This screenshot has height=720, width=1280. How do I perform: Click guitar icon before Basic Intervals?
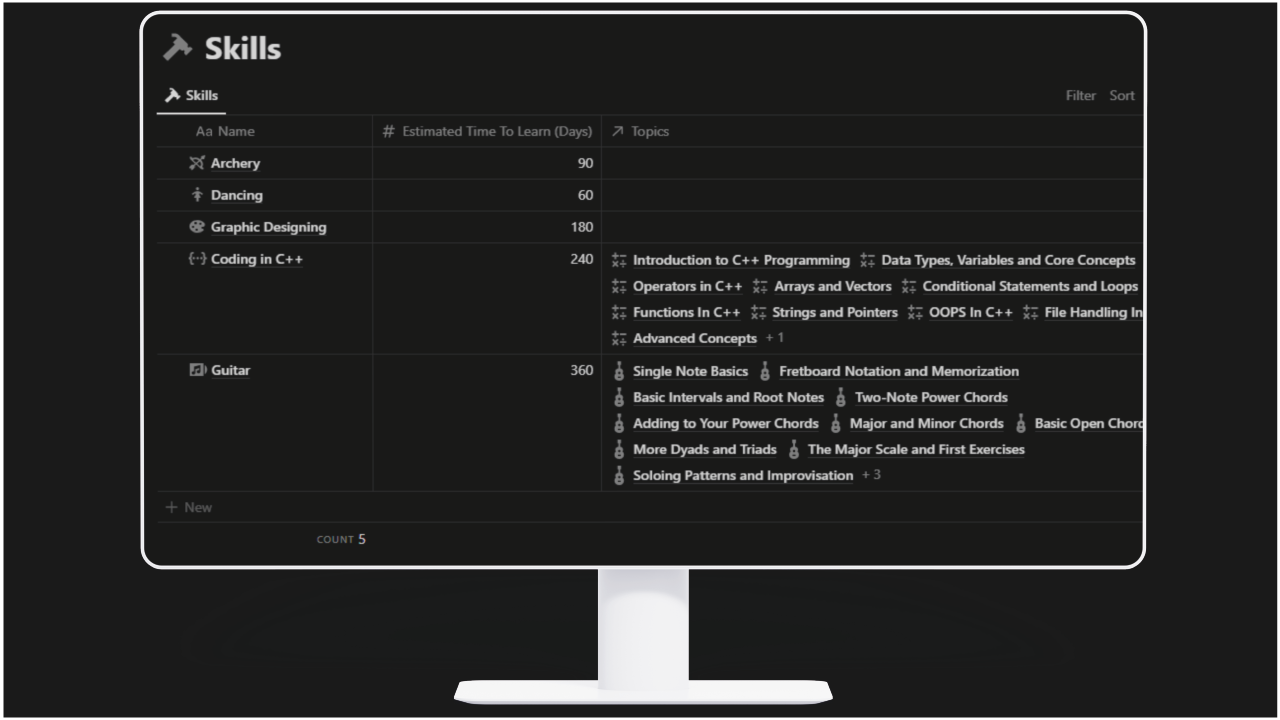point(619,397)
